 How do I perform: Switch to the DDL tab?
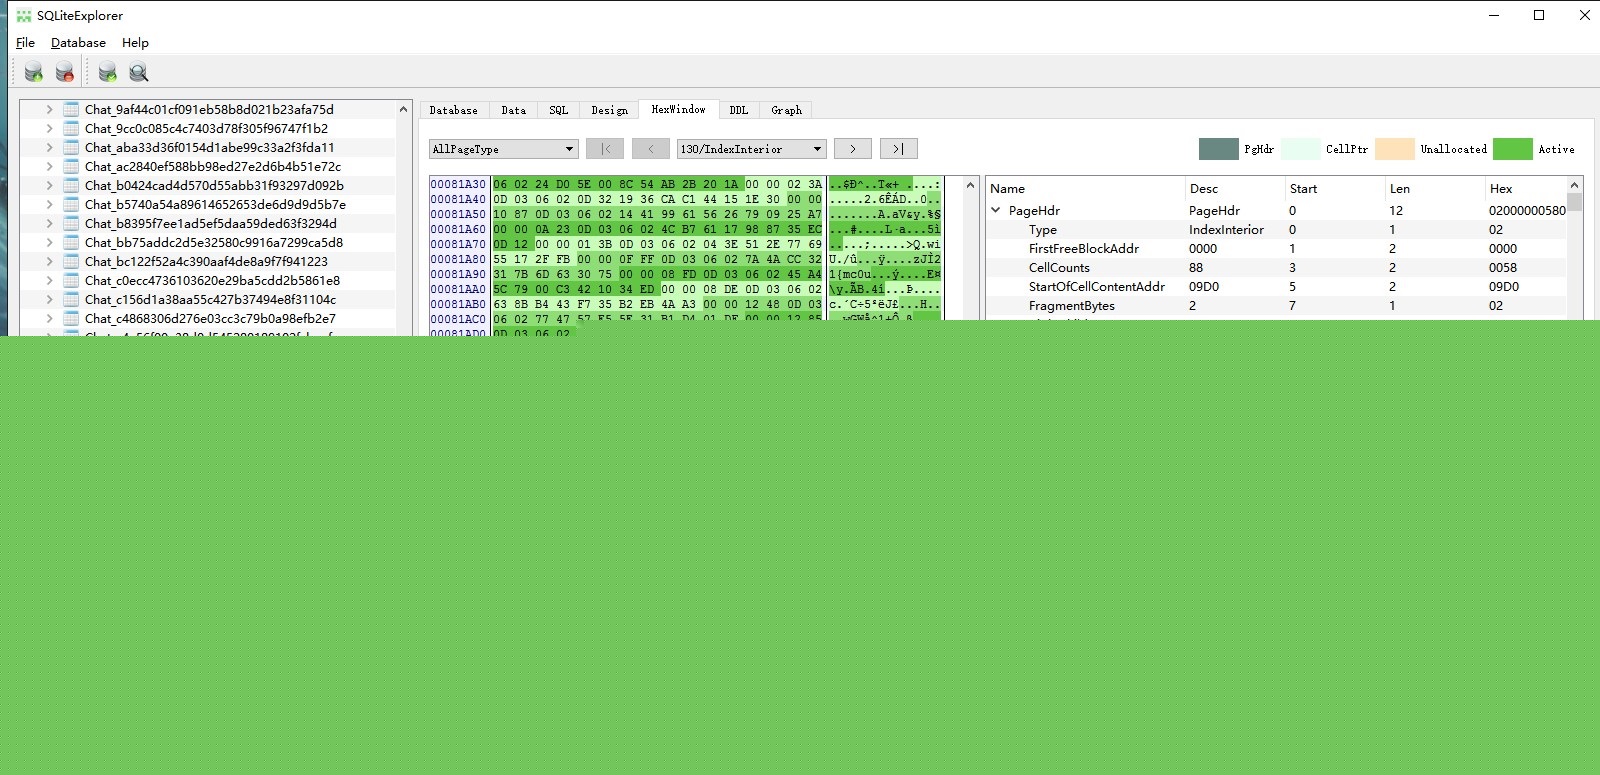738,110
